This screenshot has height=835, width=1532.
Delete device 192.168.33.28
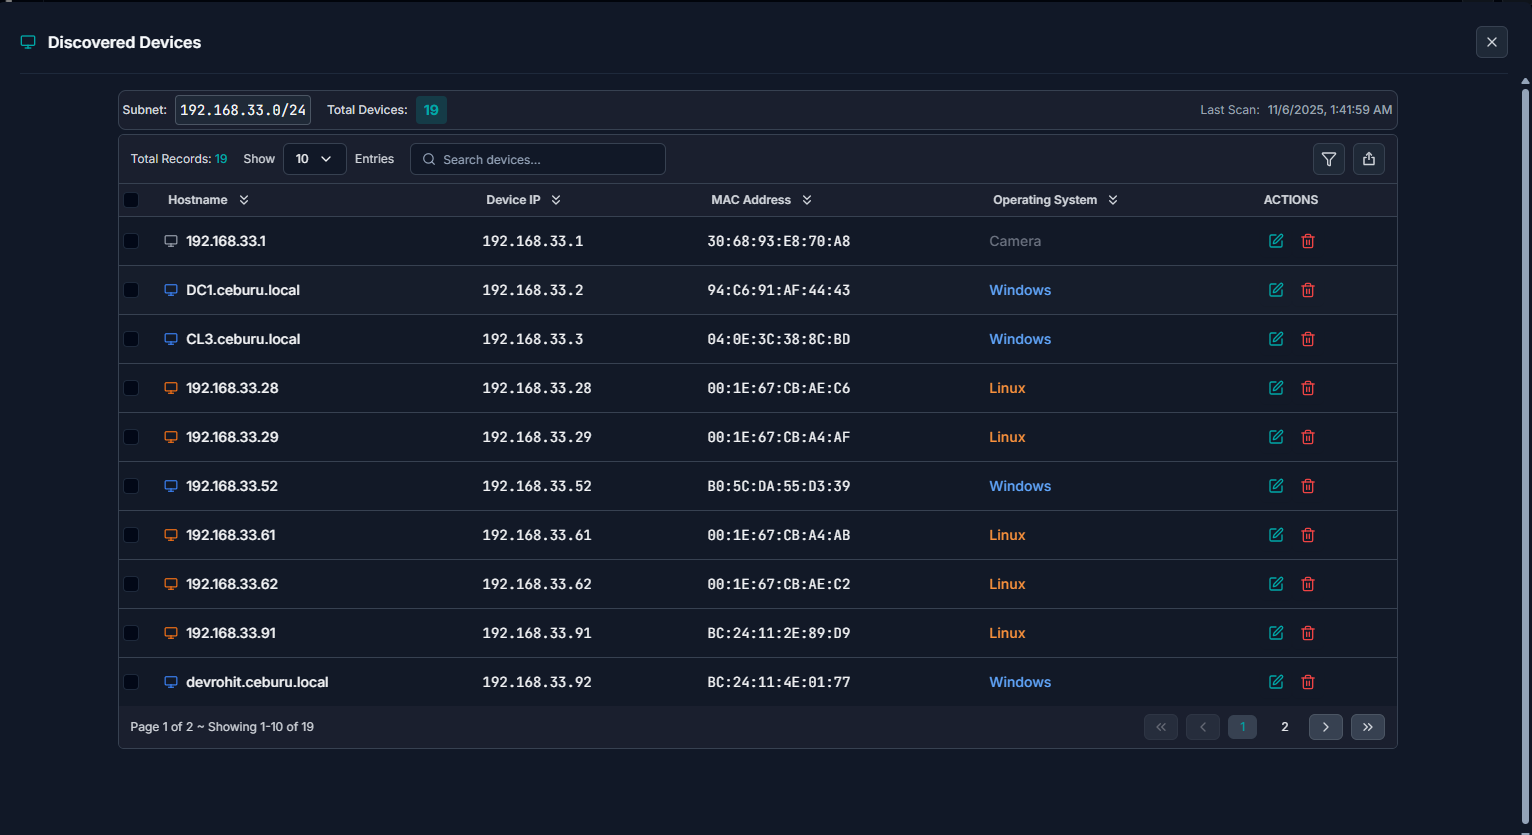[1308, 388]
